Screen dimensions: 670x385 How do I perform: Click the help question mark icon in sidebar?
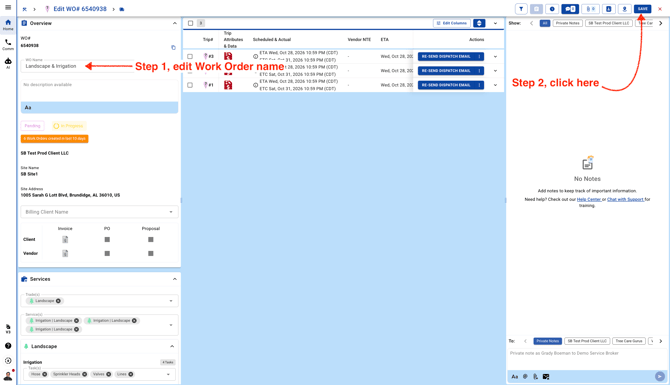8,346
